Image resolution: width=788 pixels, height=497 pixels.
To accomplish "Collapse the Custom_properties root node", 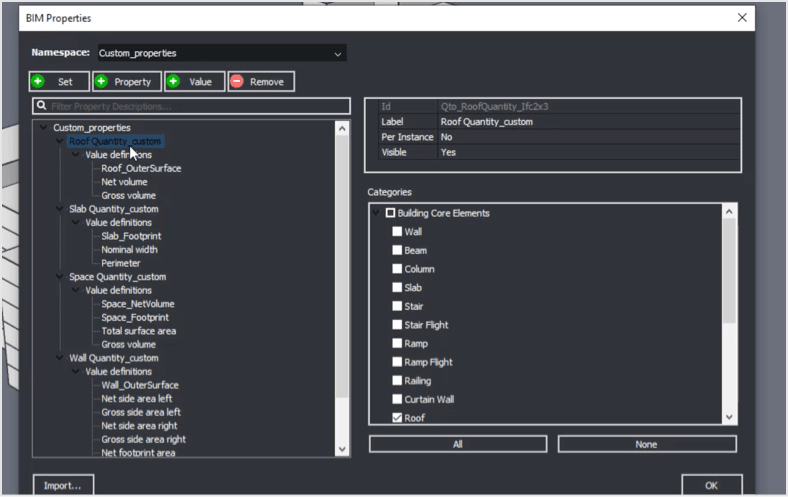I will [43, 128].
